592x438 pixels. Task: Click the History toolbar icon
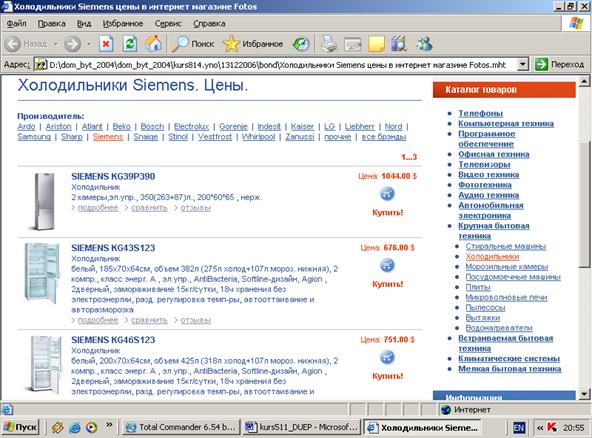(301, 44)
